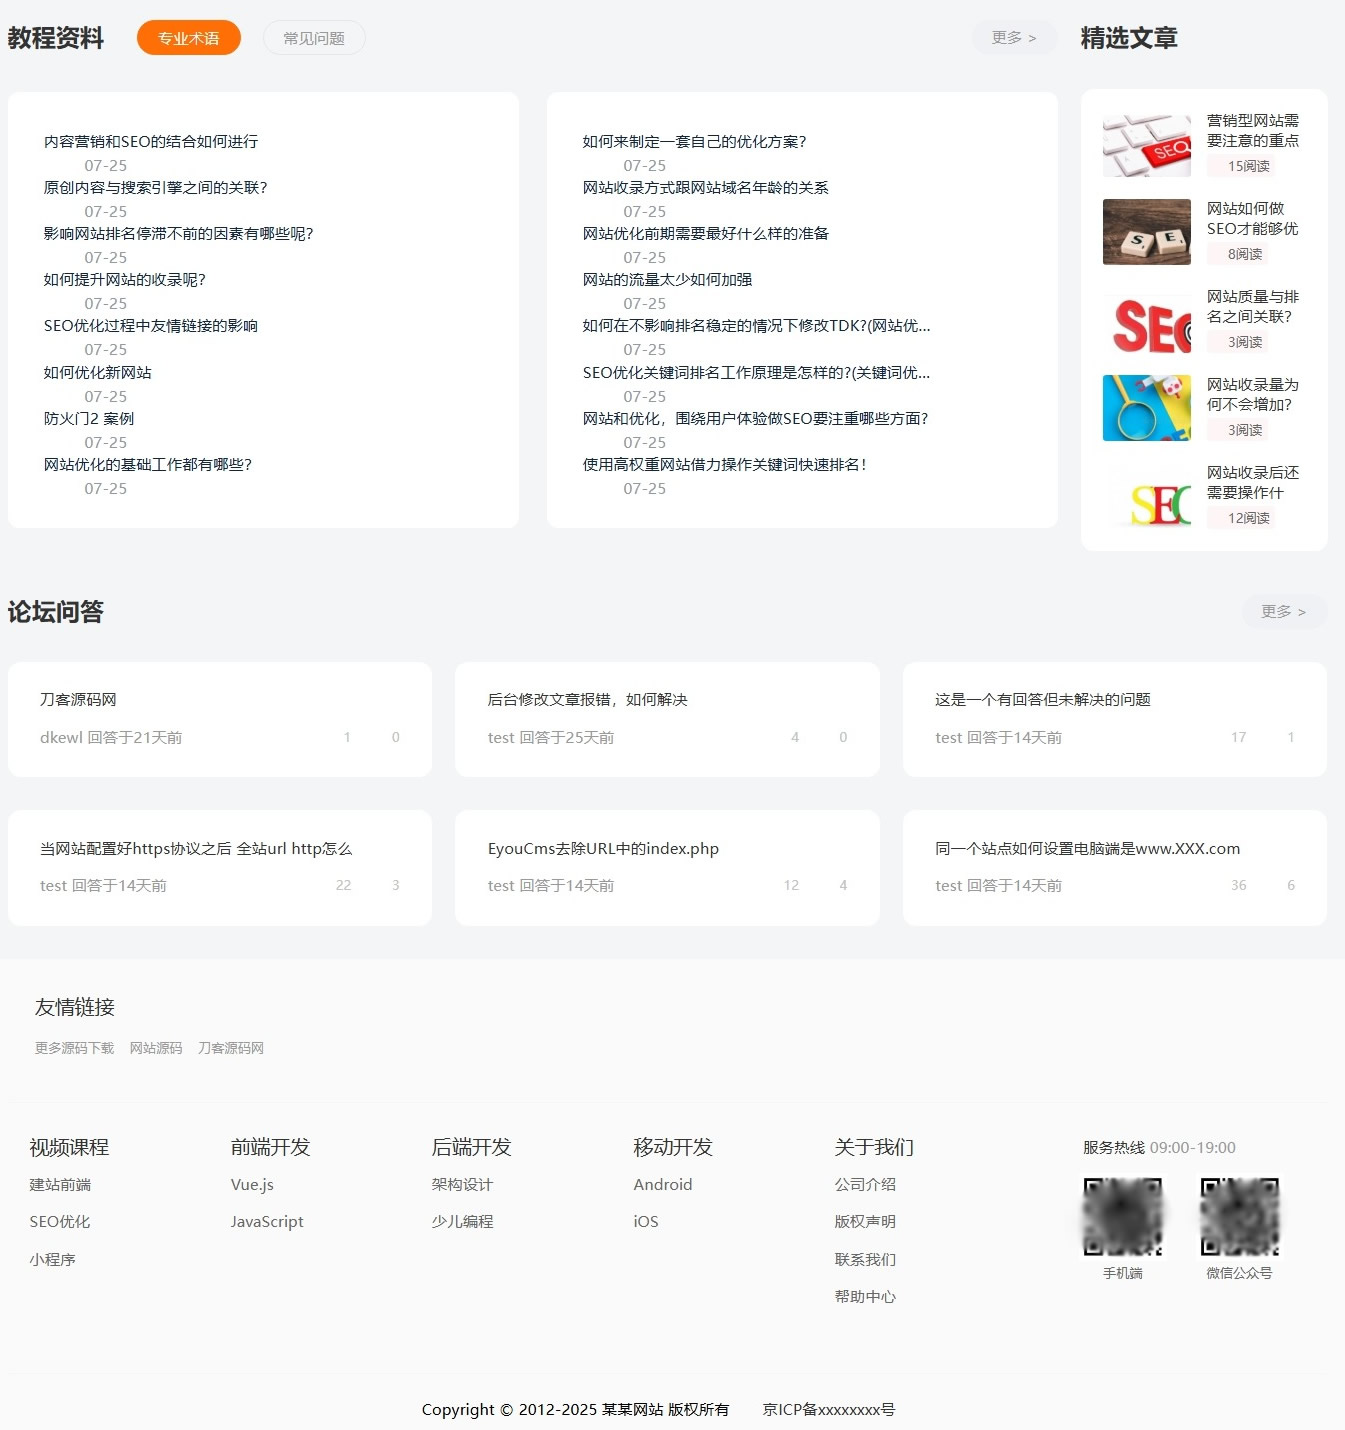Click the magnifier thumbnail beside 网站收录量为何不会增加

click(1146, 408)
